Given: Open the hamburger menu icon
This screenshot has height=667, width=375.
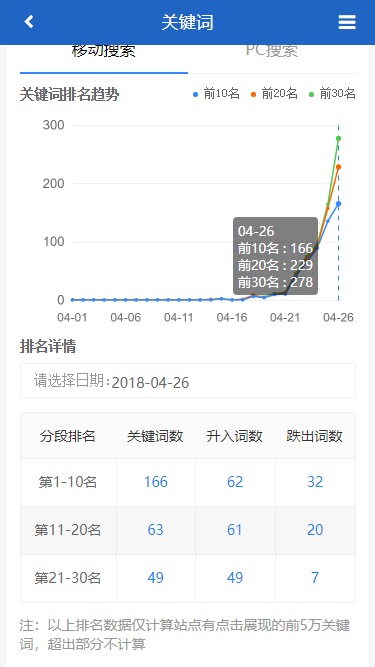Looking at the screenshot, I should 347,22.
